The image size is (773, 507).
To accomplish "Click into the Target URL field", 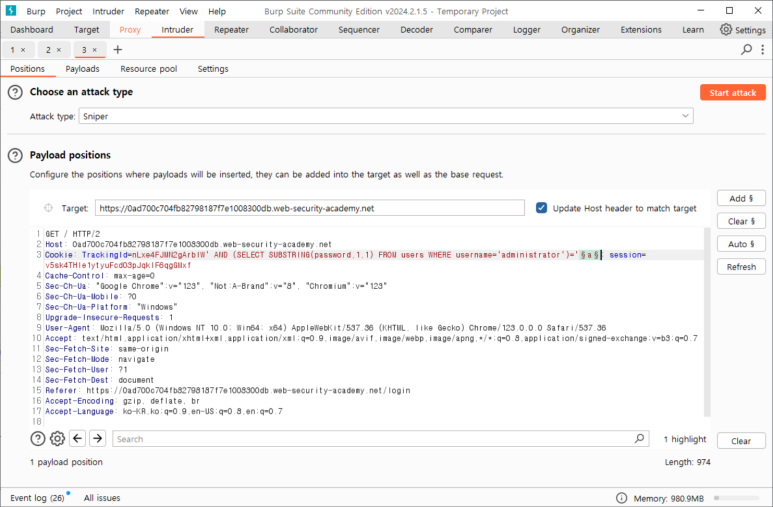I will click(310, 208).
